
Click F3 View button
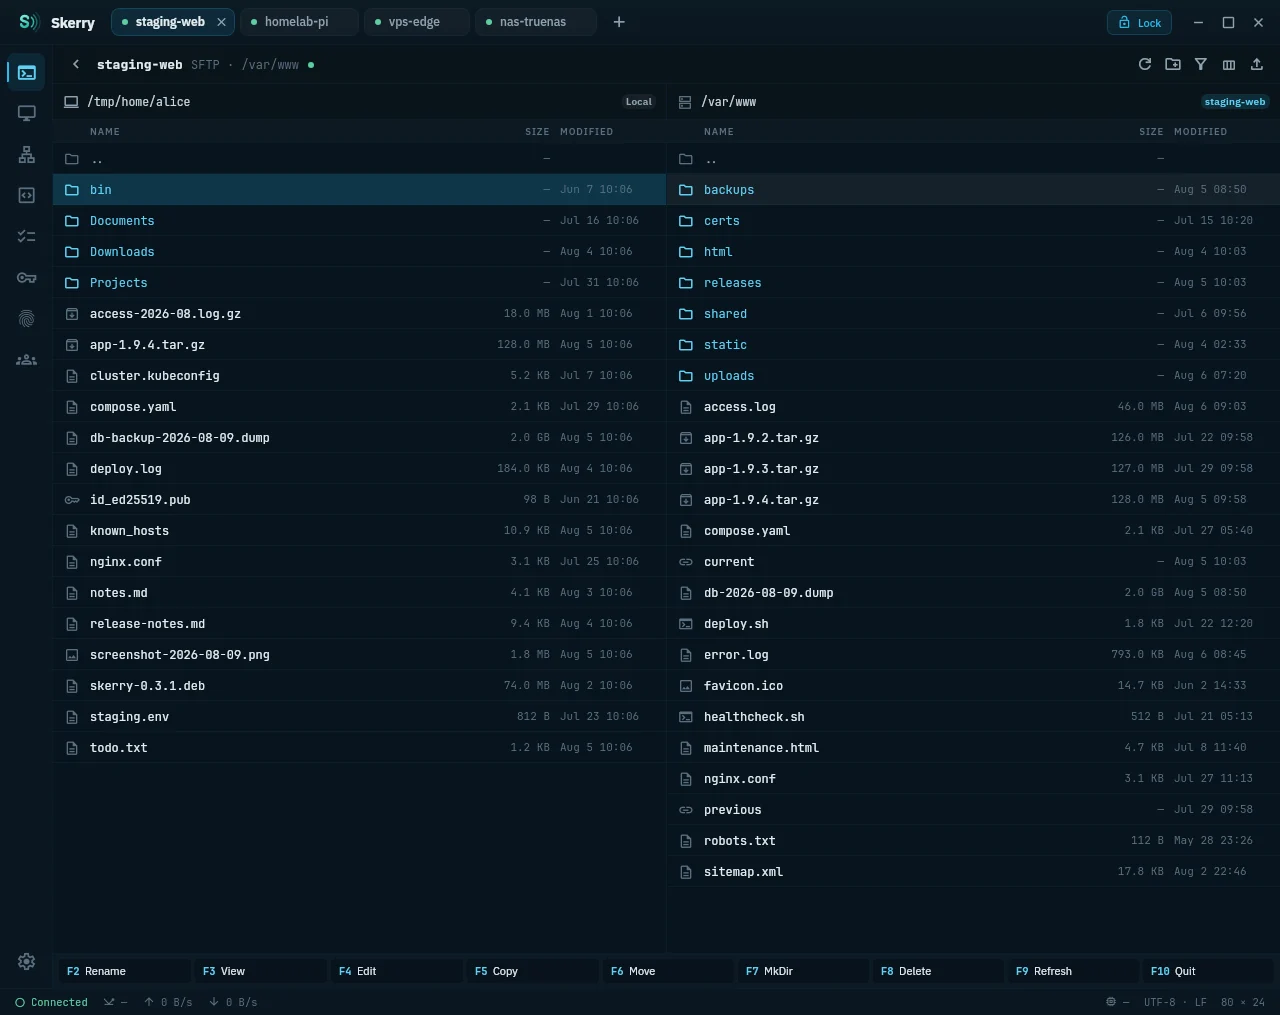[261, 971]
